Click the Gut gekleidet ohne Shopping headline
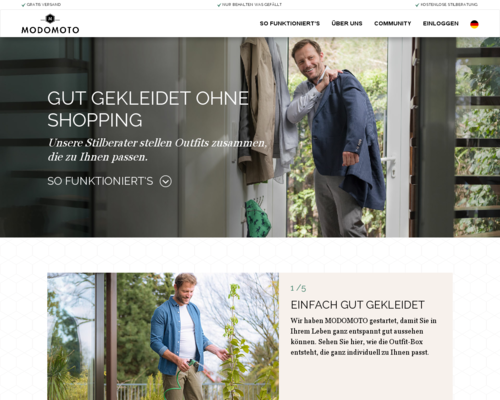The image size is (500, 400). [x=148, y=109]
